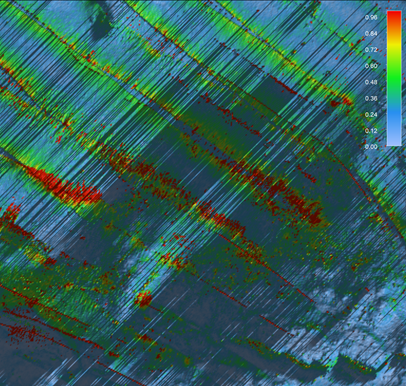Click the red-orange spot left of the legend
This screenshot has height=386, width=406.
point(342,101)
